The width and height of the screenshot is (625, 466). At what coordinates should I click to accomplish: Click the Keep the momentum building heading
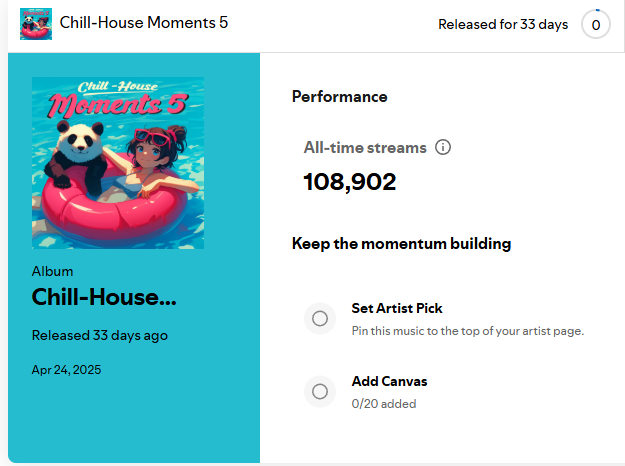(x=401, y=244)
